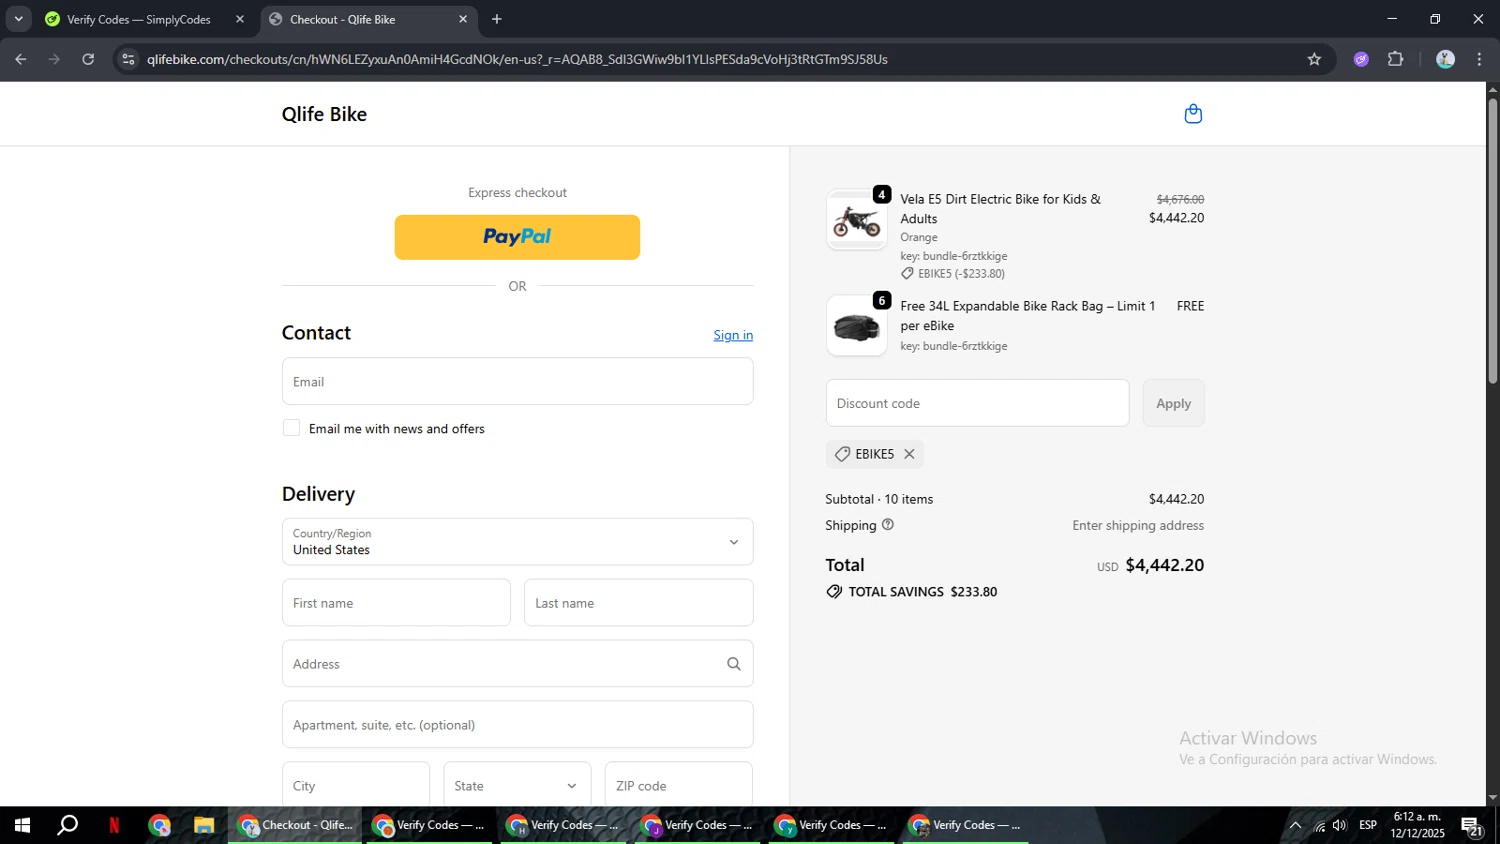Viewport: 1500px width, 844px height.
Task: Click the Qlife Bike store logo
Action: [324, 114]
